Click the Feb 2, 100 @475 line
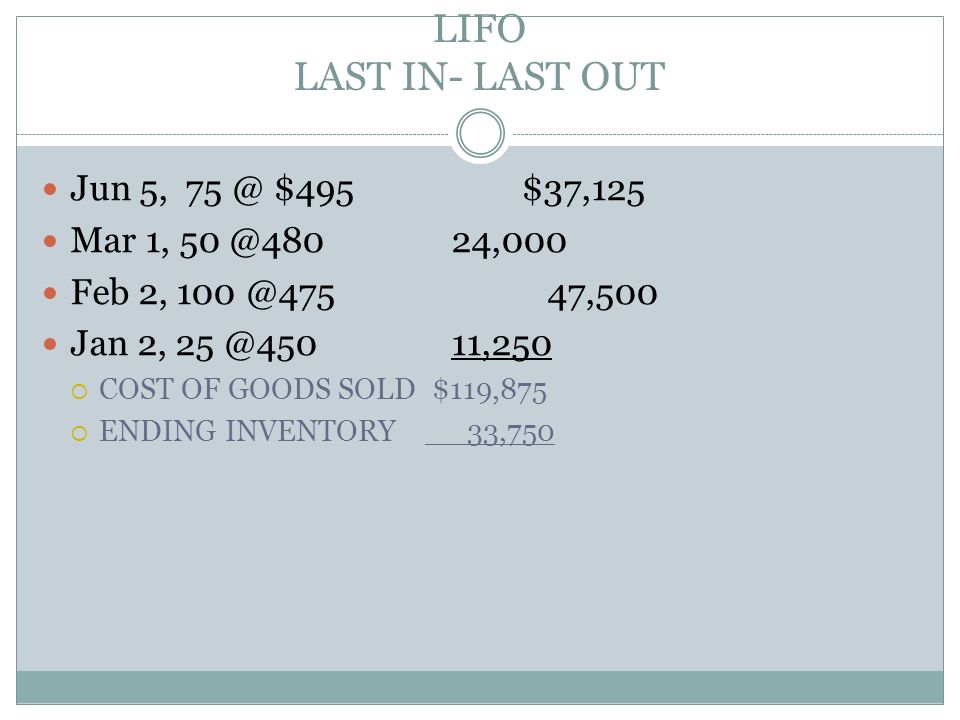 [203, 294]
